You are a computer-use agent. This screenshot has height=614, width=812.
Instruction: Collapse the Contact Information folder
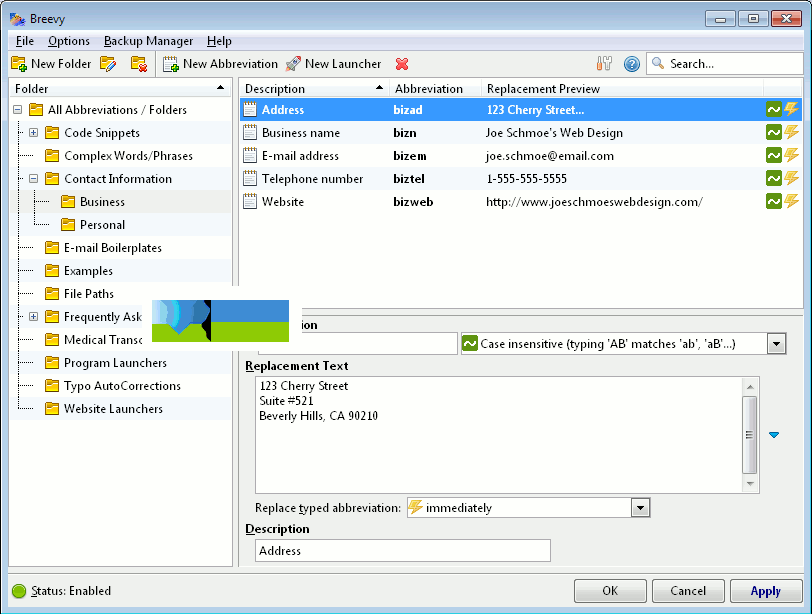pos(33,179)
